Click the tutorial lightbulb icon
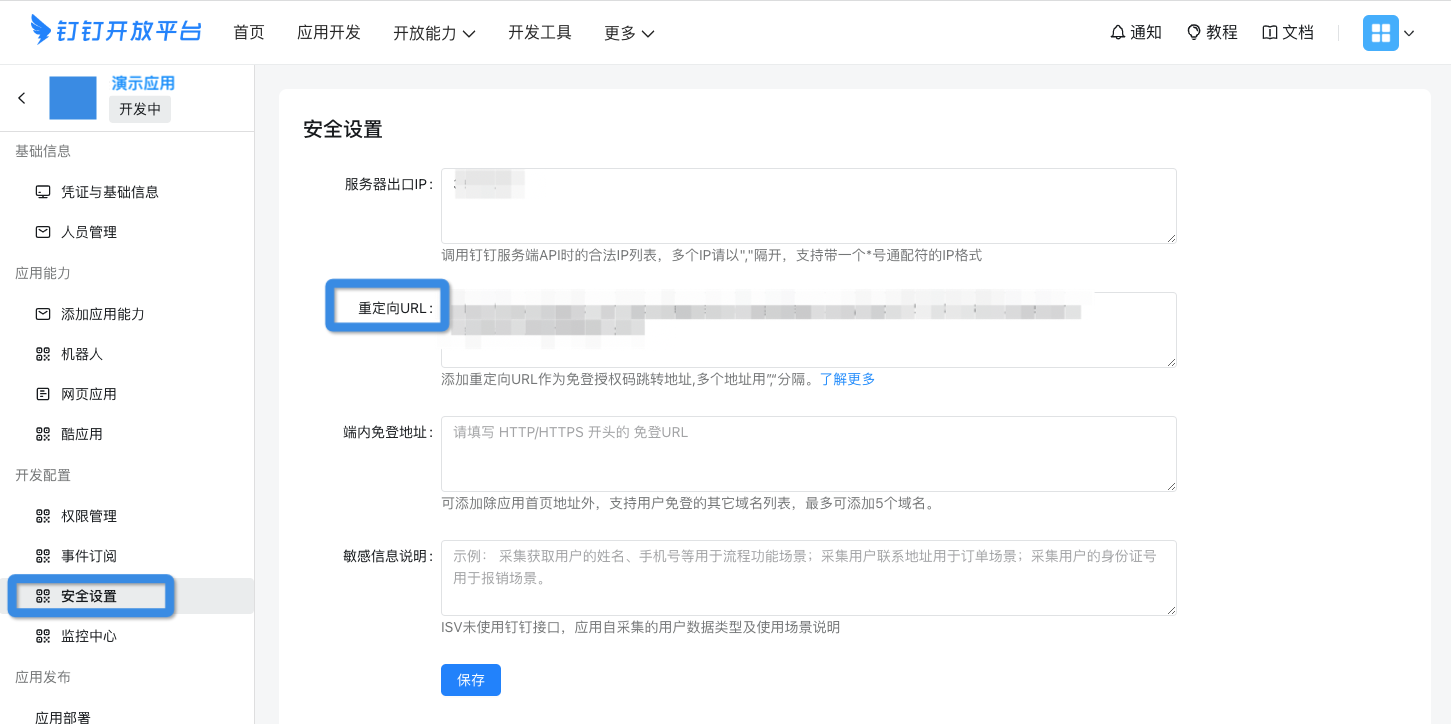Screen dimensions: 1451x724 pyautogui.click(x=1194, y=32)
